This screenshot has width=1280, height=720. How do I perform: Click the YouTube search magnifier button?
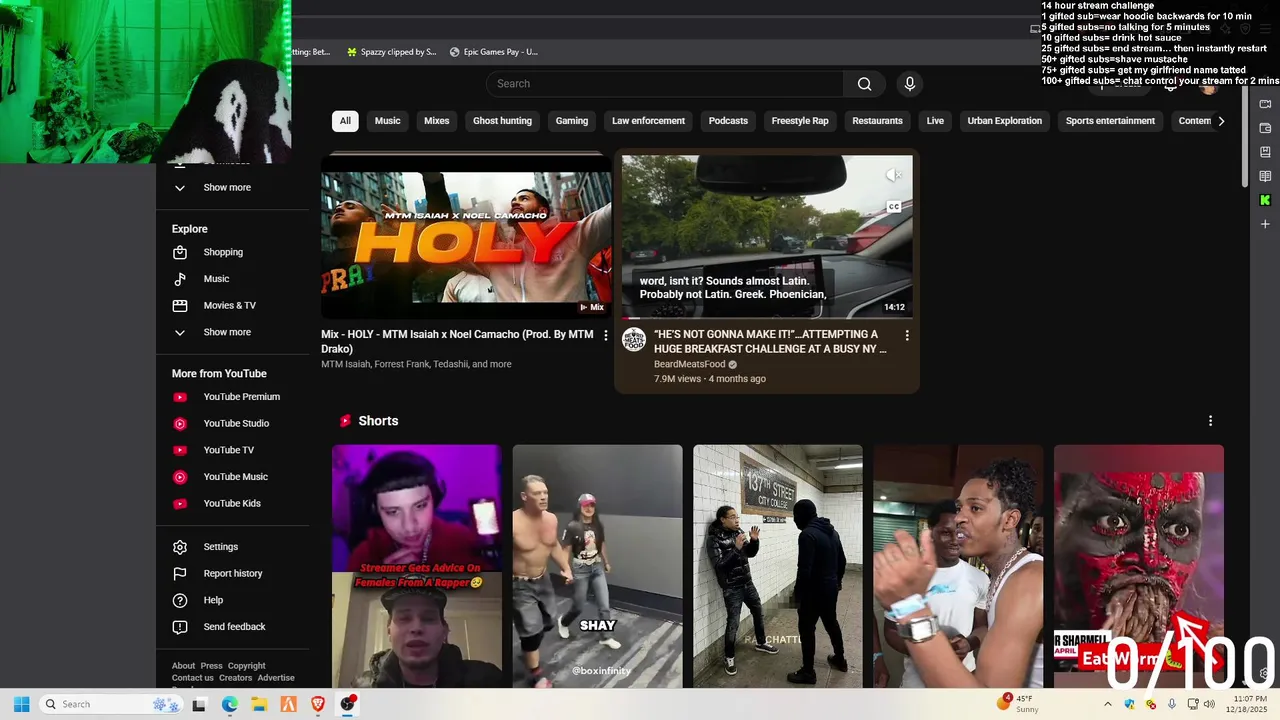pyautogui.click(x=864, y=84)
